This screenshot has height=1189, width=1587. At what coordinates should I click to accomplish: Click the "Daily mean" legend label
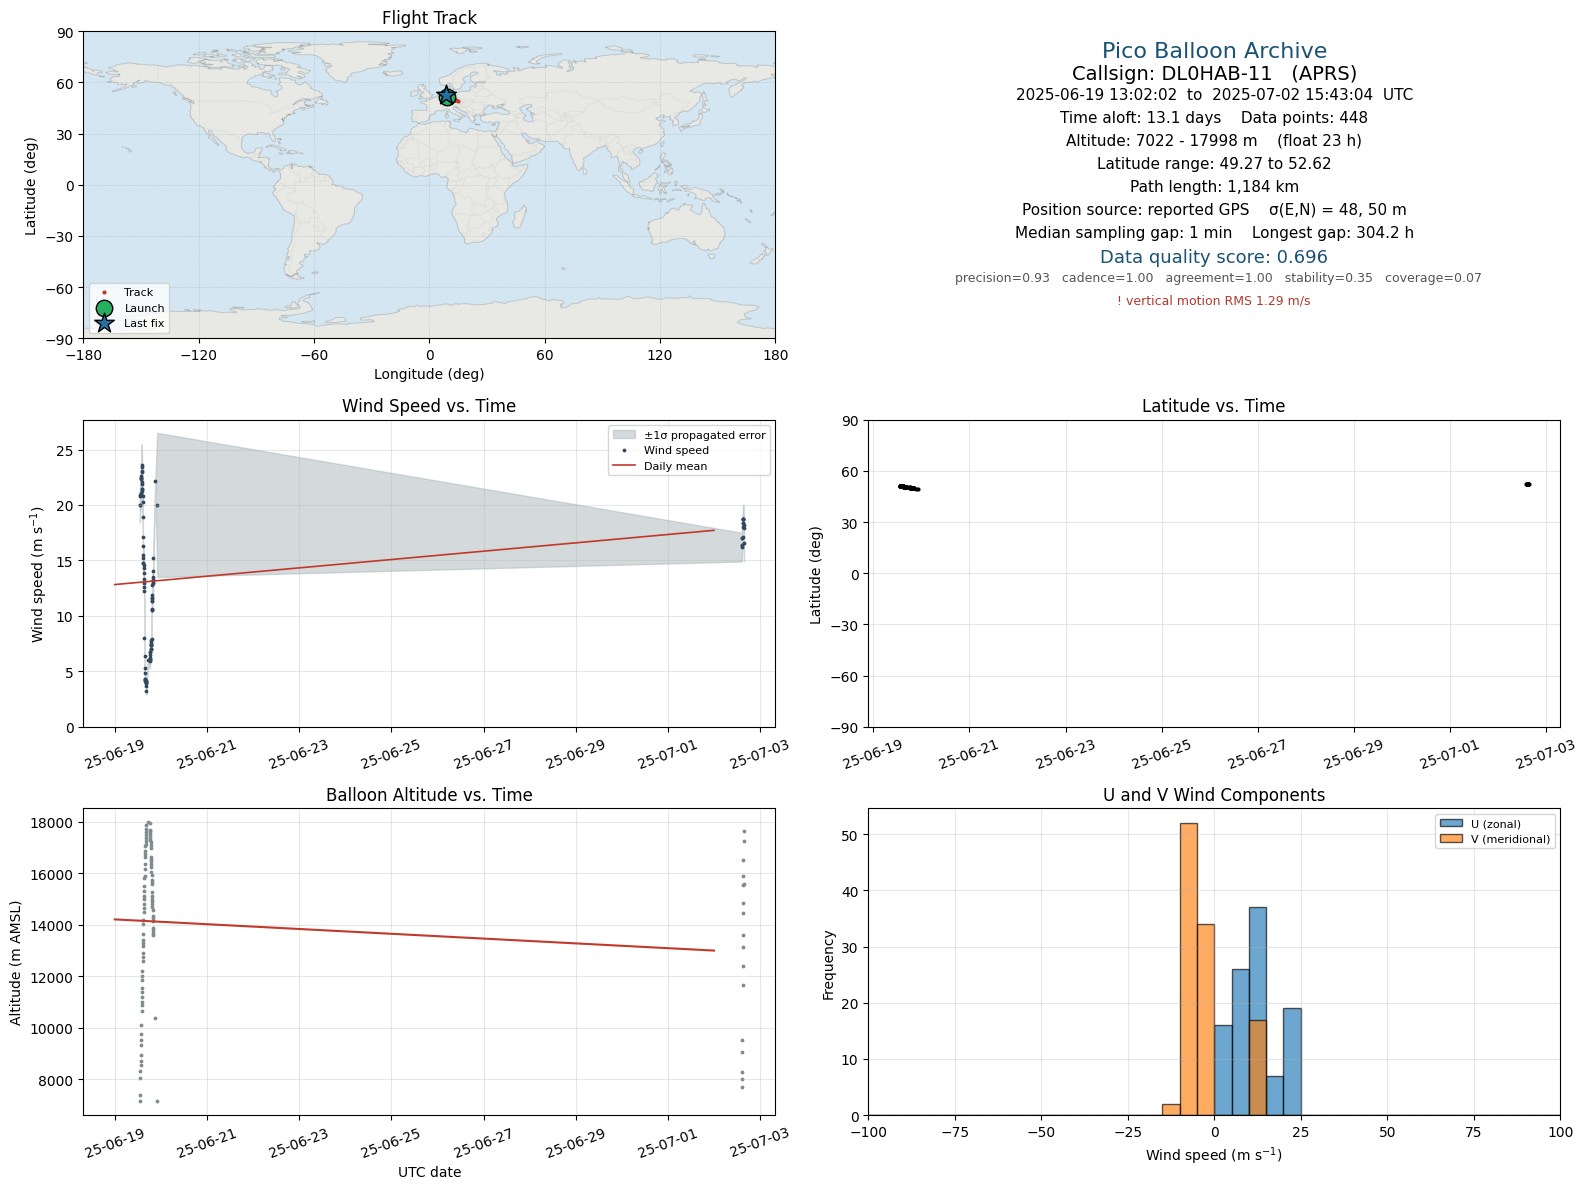coord(675,466)
